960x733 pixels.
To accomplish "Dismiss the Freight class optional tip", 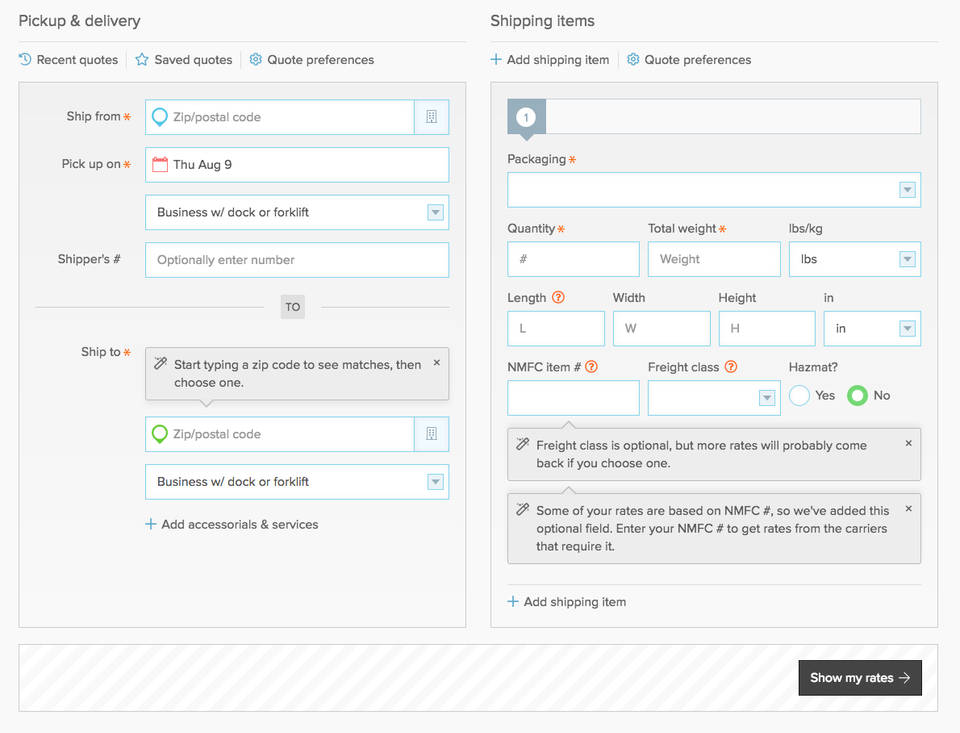I will click(908, 443).
